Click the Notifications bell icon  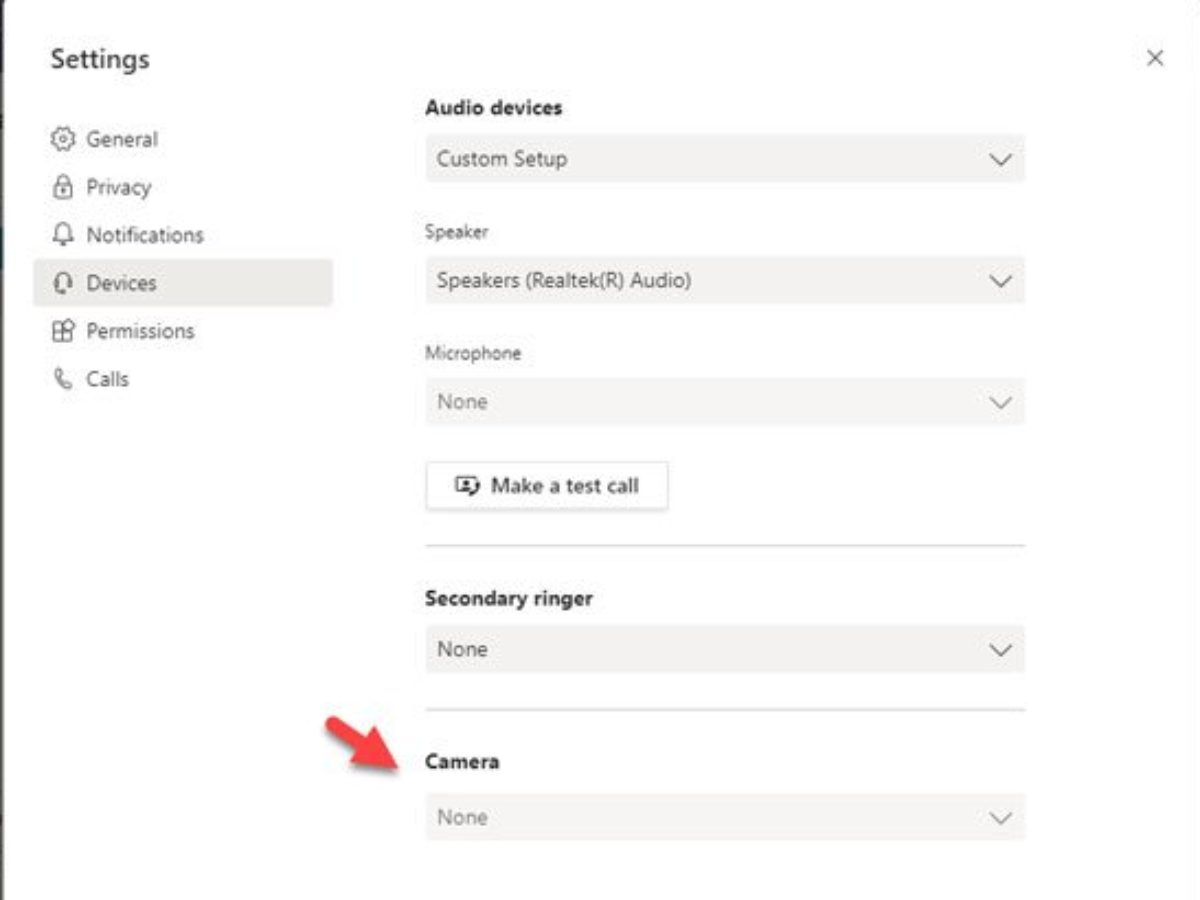(x=63, y=235)
